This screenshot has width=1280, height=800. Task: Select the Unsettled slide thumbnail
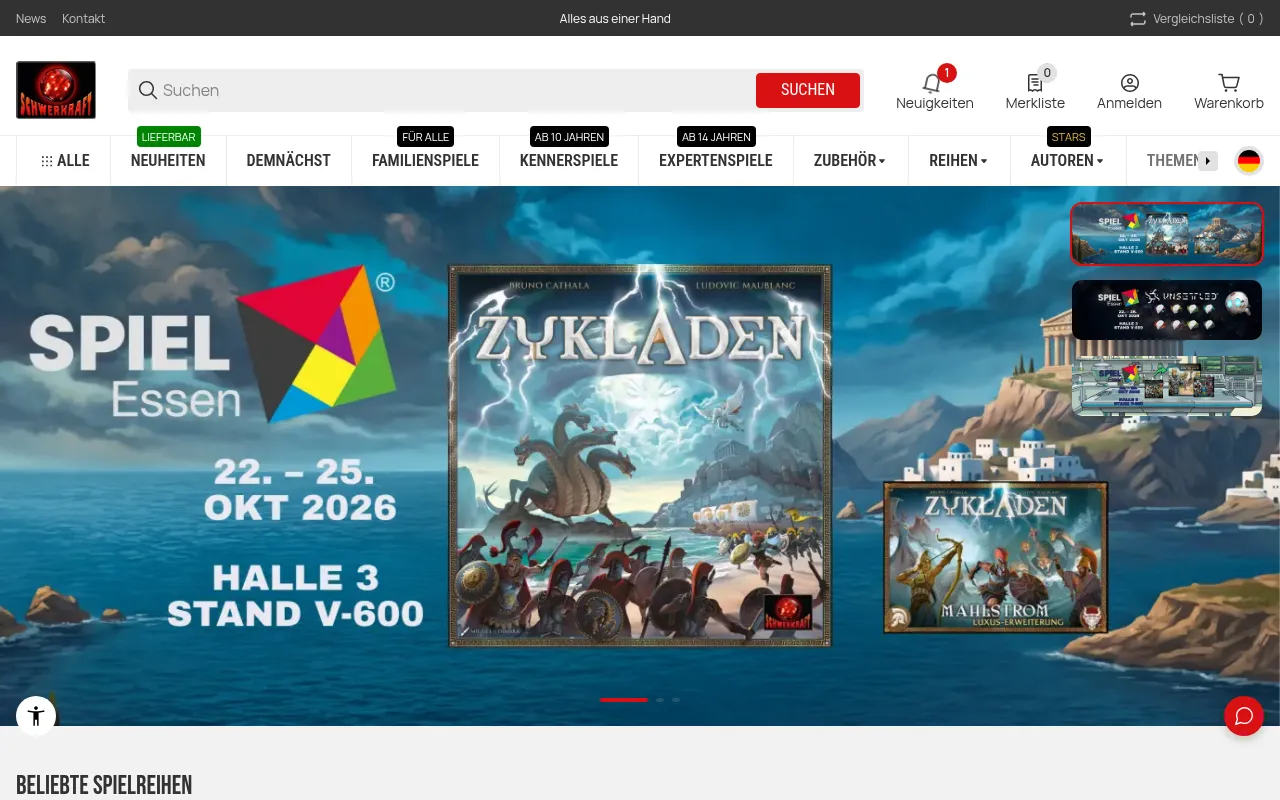click(x=1167, y=310)
